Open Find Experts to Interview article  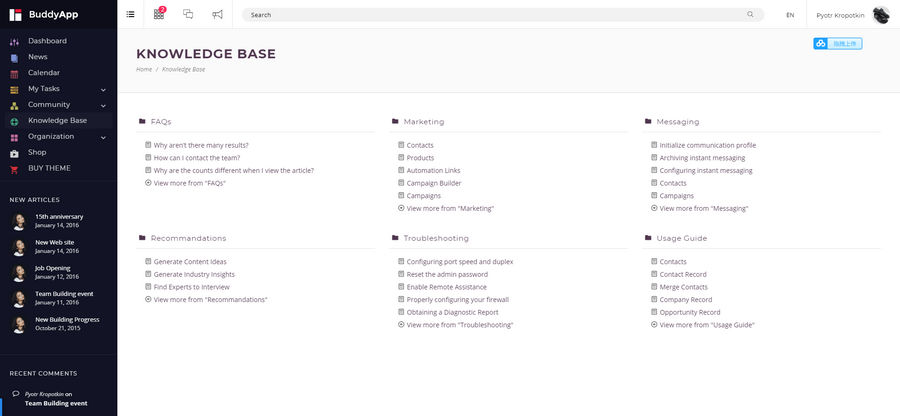click(x=192, y=287)
